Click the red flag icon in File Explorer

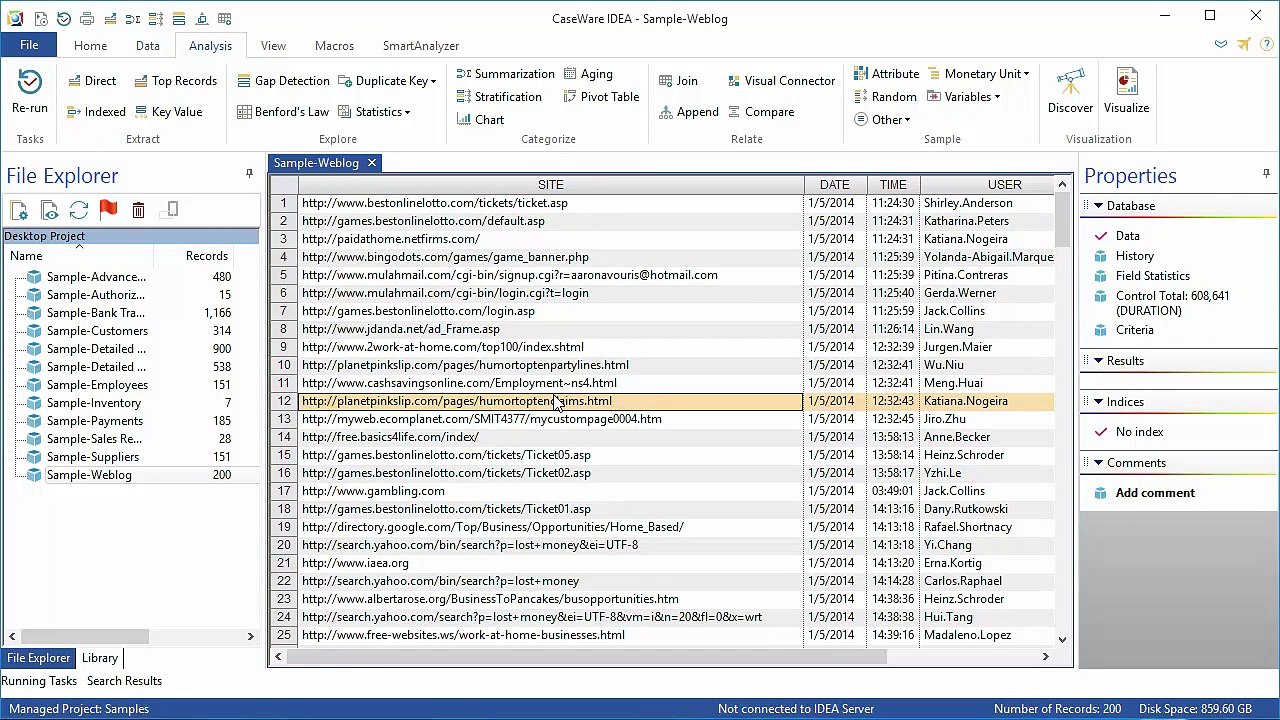click(x=108, y=210)
